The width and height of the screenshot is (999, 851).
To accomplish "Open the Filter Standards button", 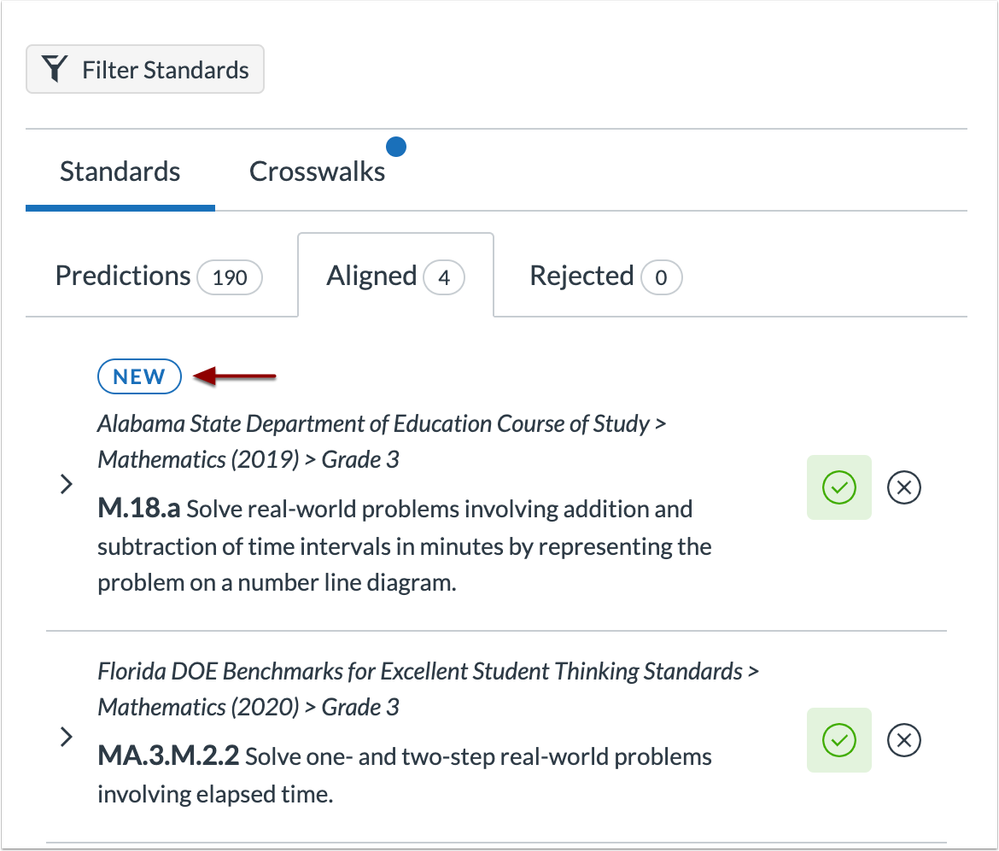I will [x=145, y=69].
